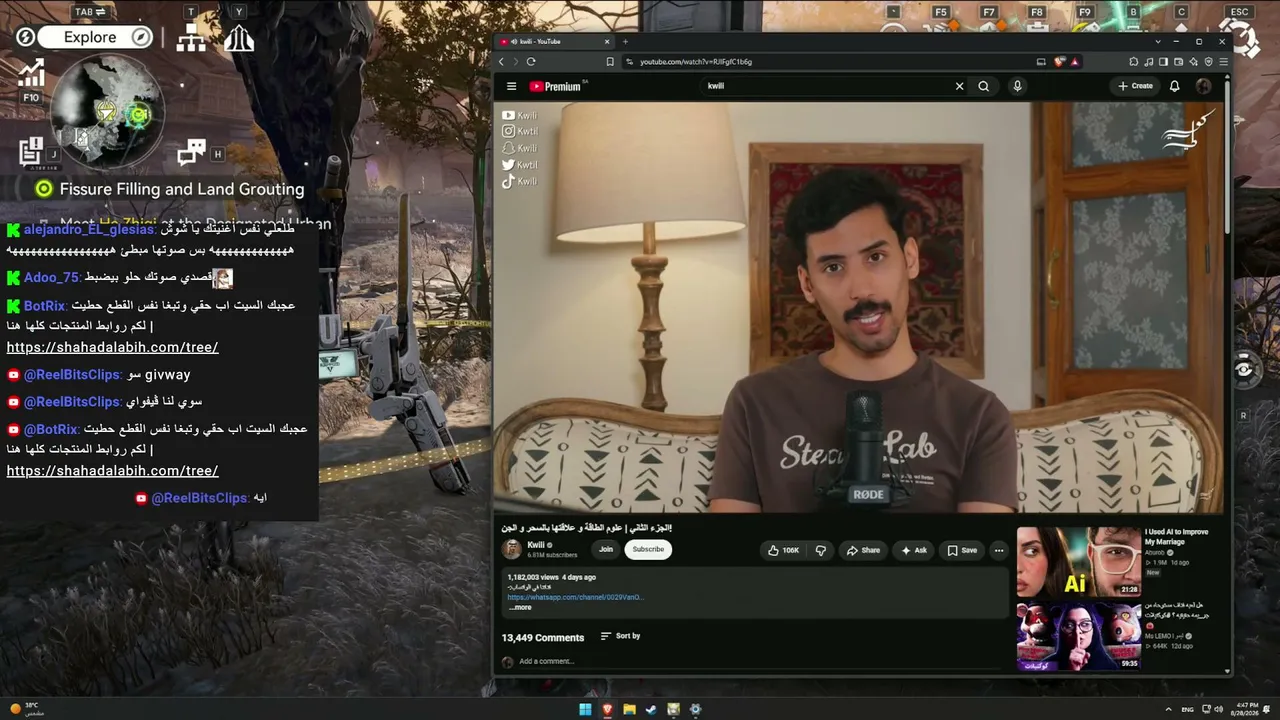The height and width of the screenshot is (720, 1280).
Task: Click the Create button on YouTube
Action: (x=1135, y=86)
